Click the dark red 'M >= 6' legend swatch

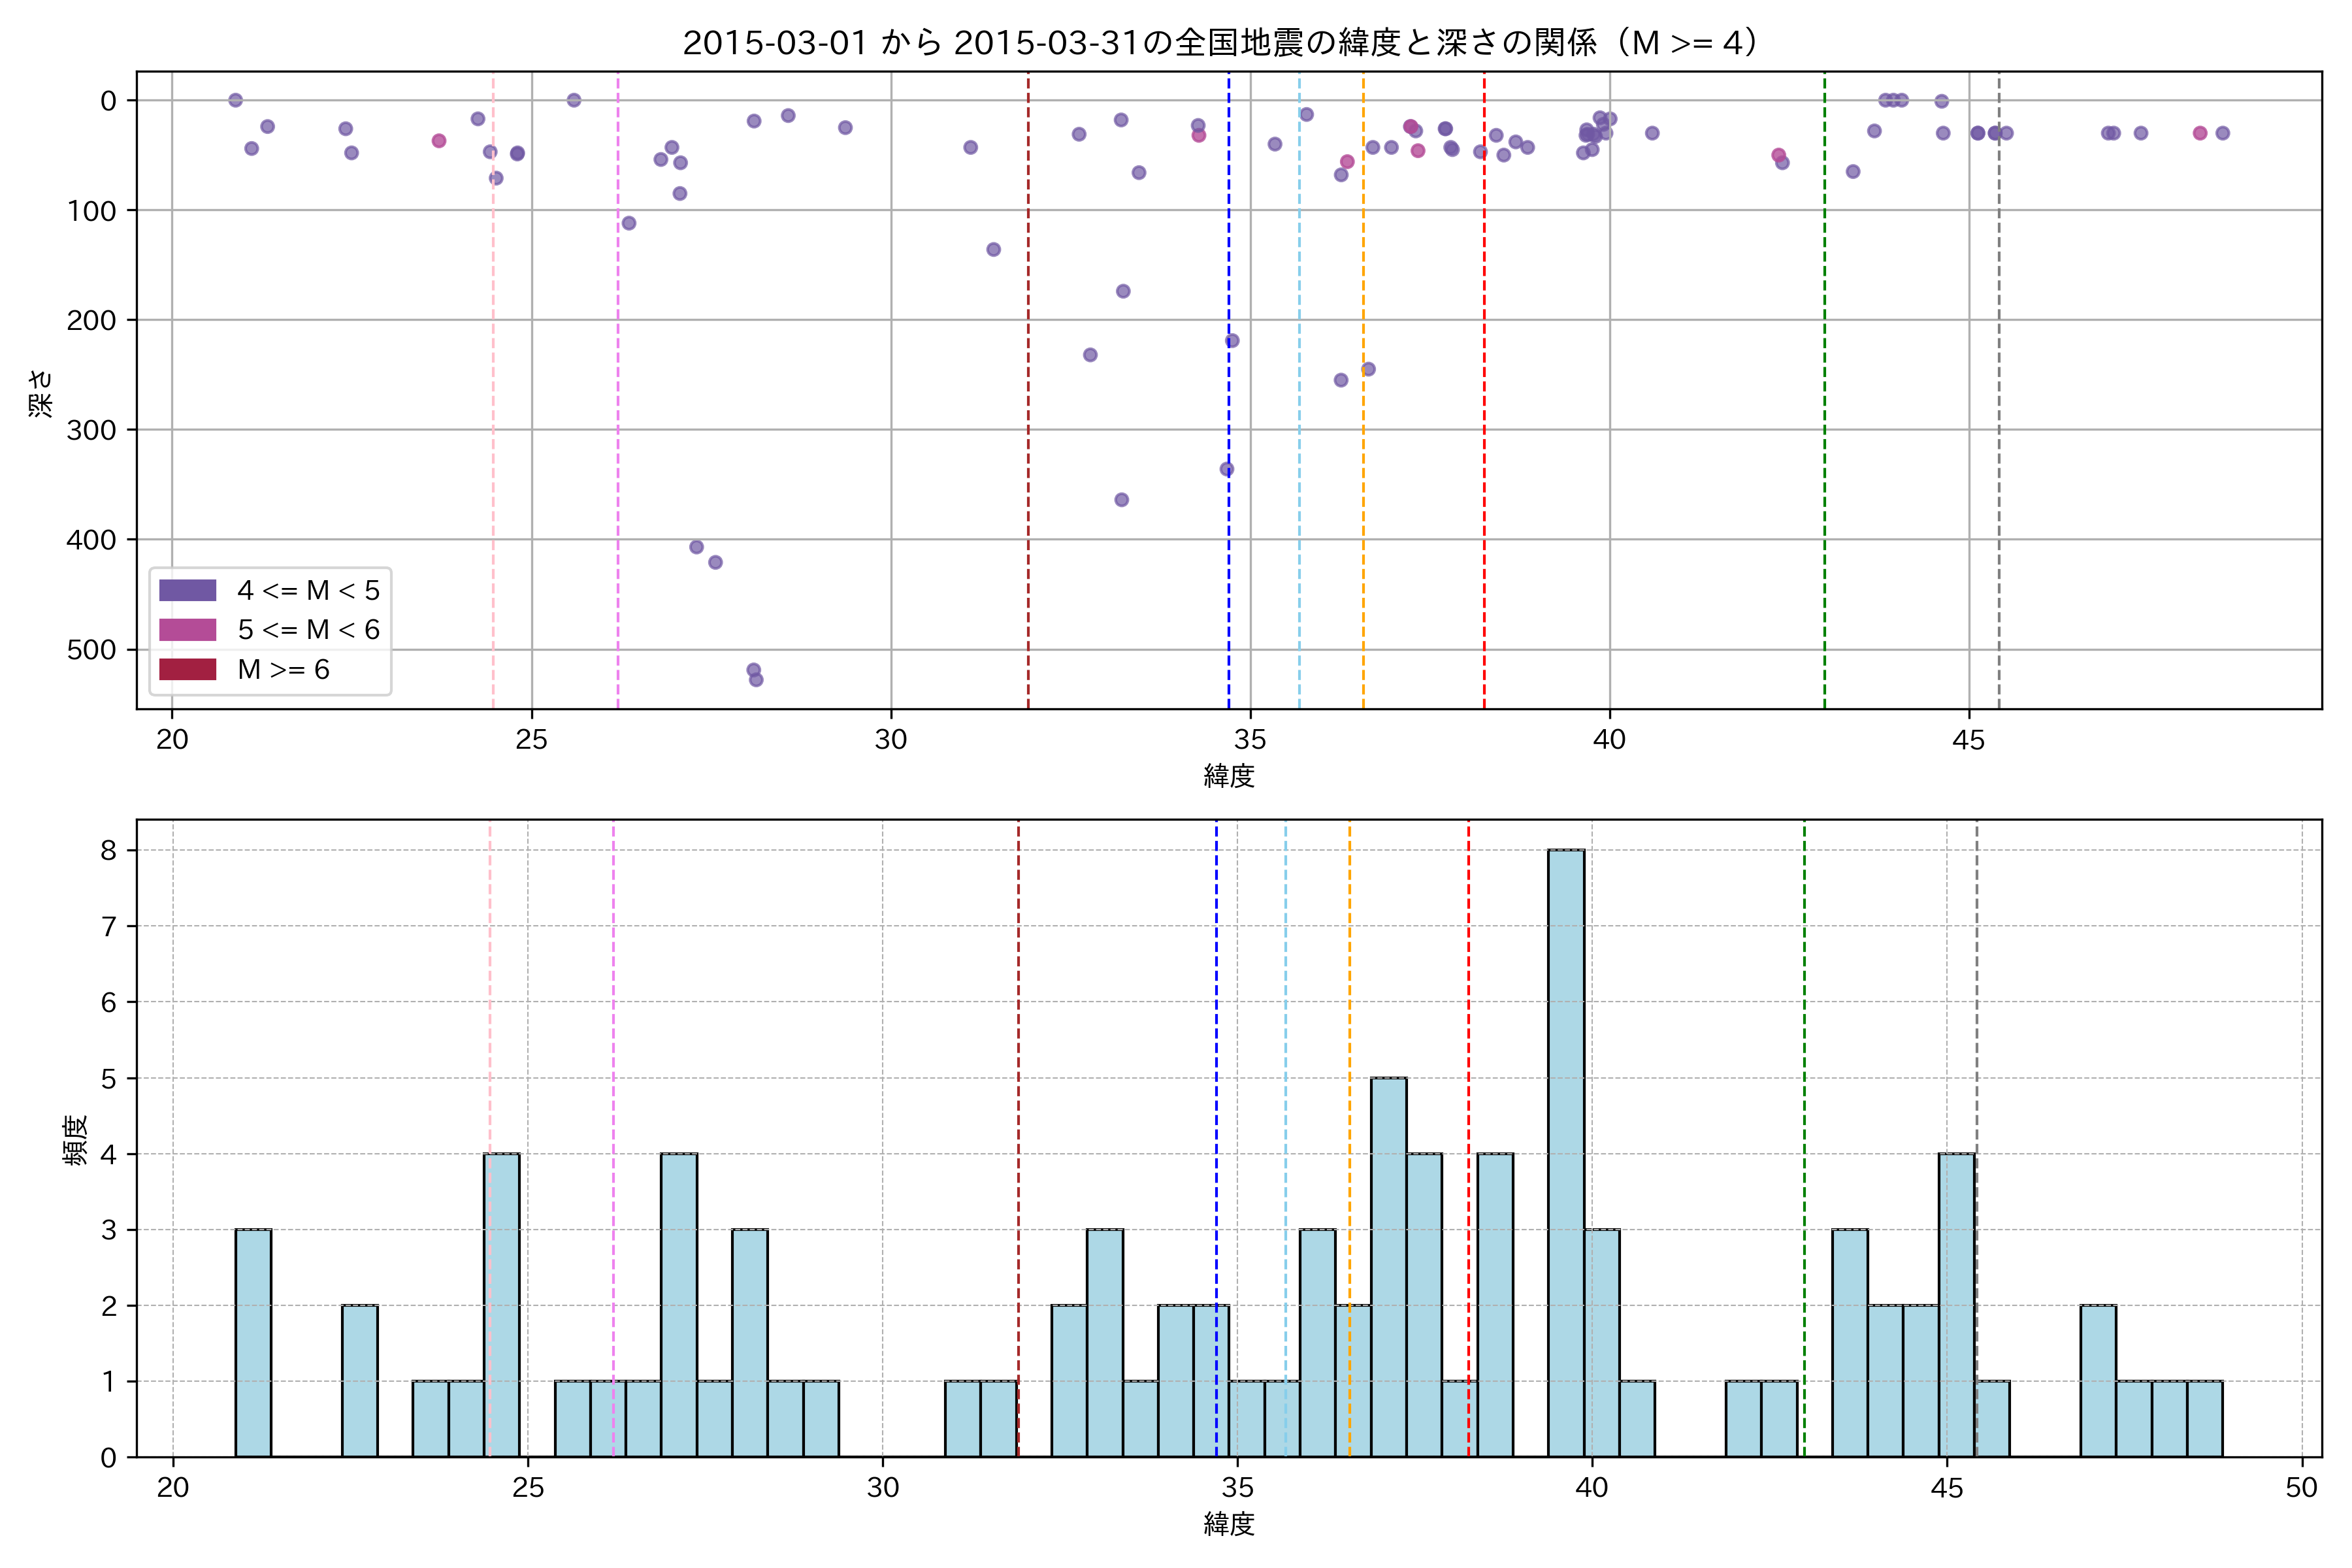[x=187, y=669]
